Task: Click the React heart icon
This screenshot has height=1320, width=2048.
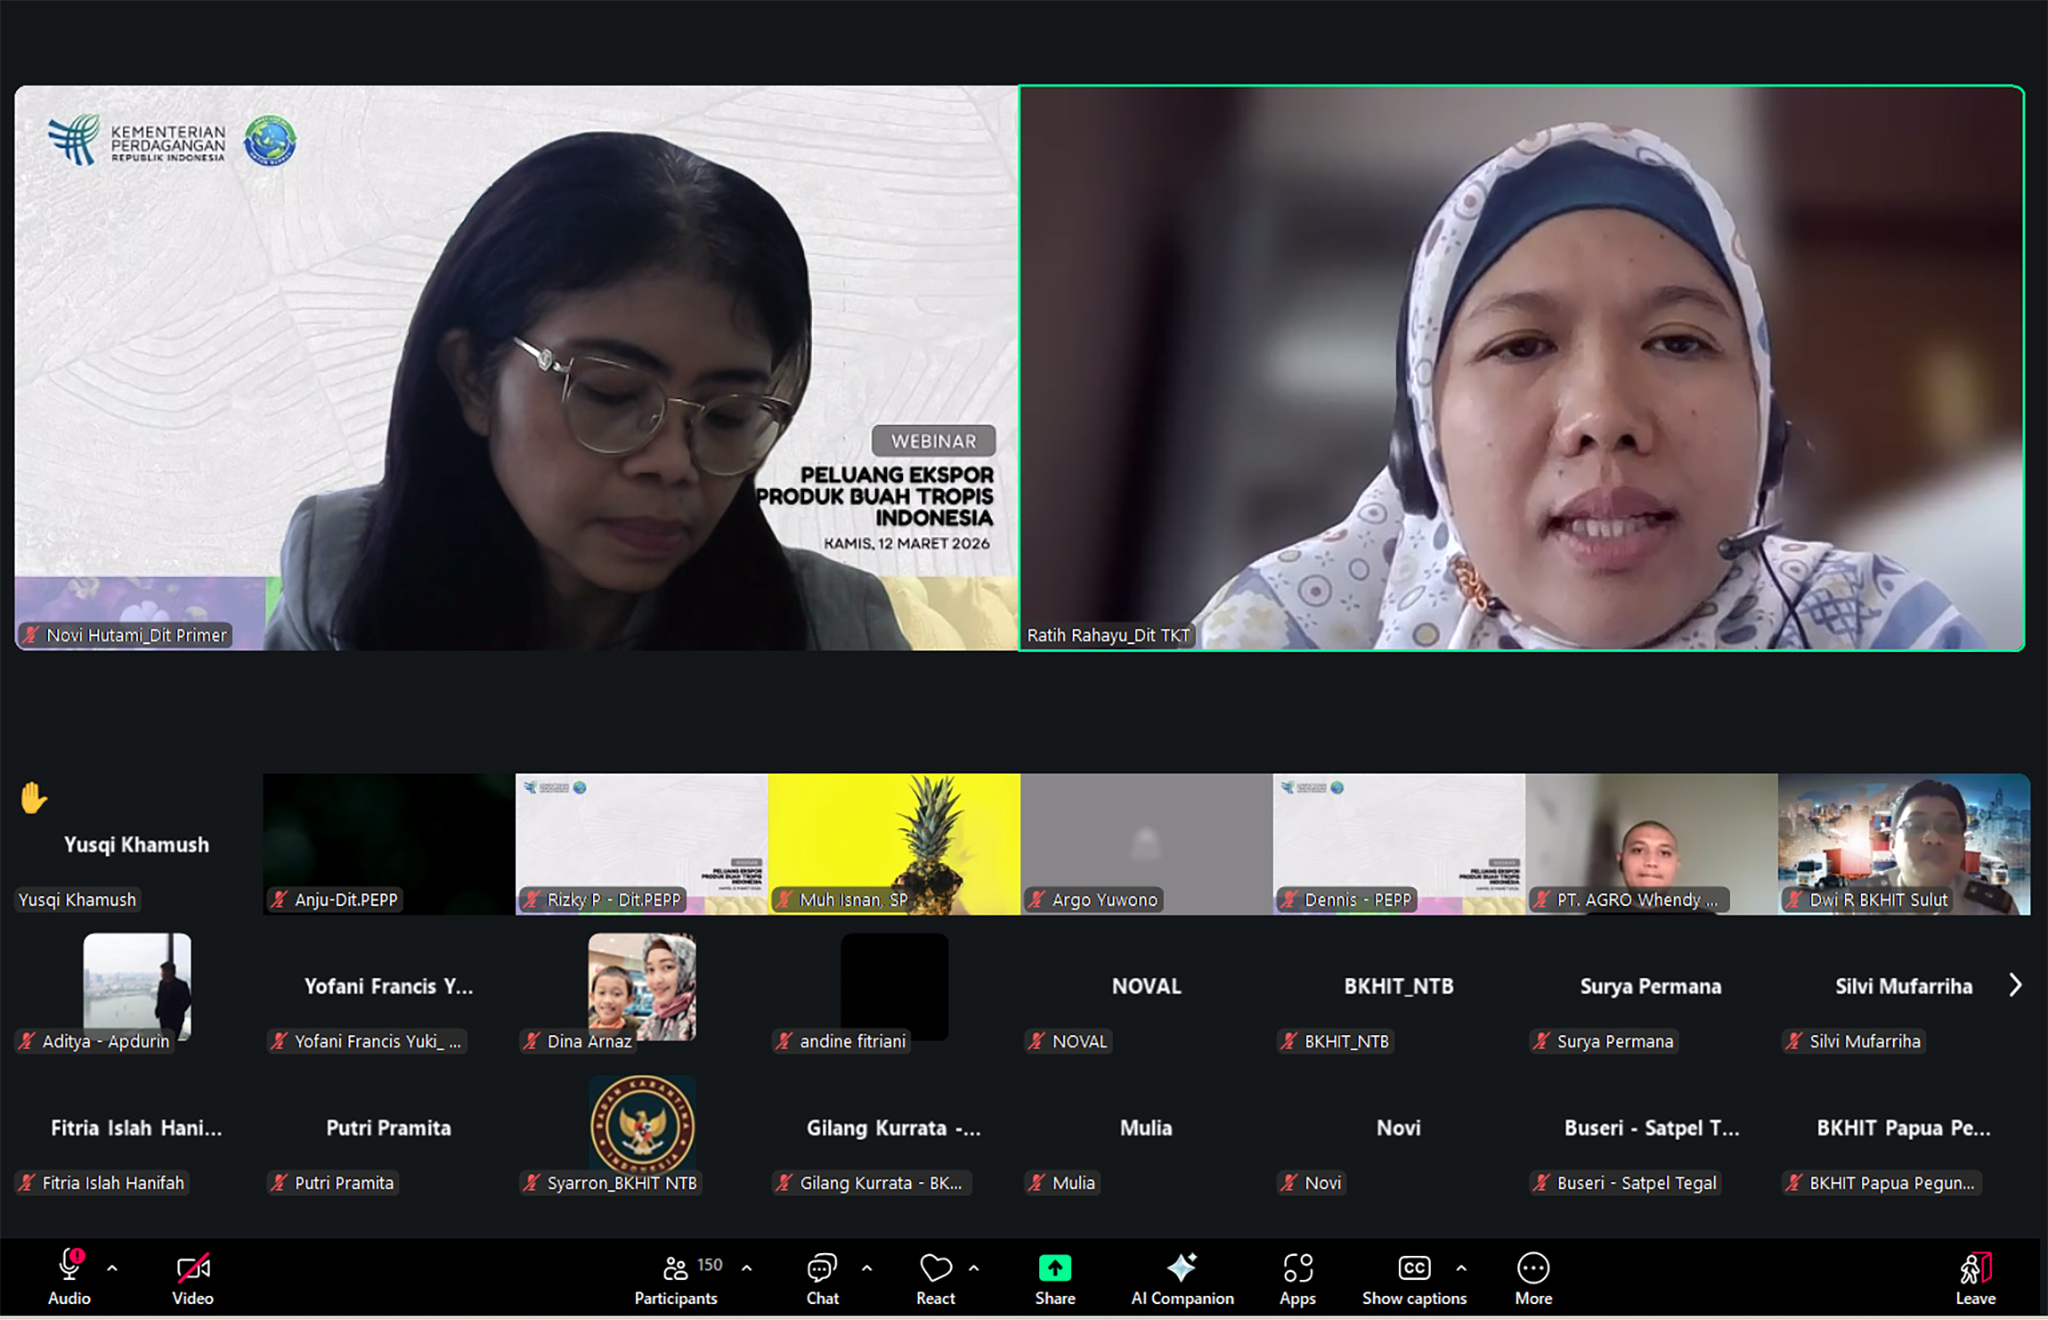Action: (935, 1268)
